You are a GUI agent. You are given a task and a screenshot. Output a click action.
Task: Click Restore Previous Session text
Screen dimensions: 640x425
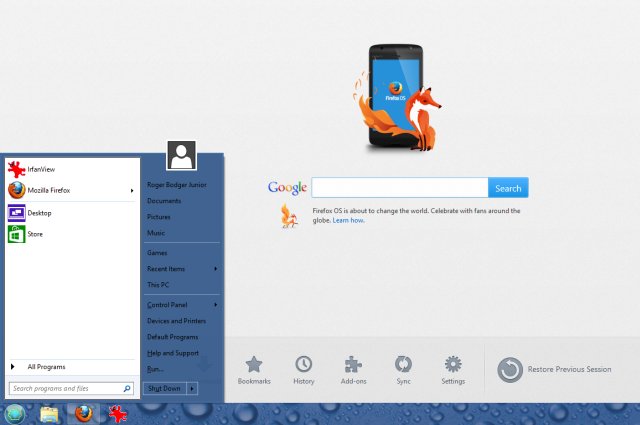pyautogui.click(x=569, y=369)
